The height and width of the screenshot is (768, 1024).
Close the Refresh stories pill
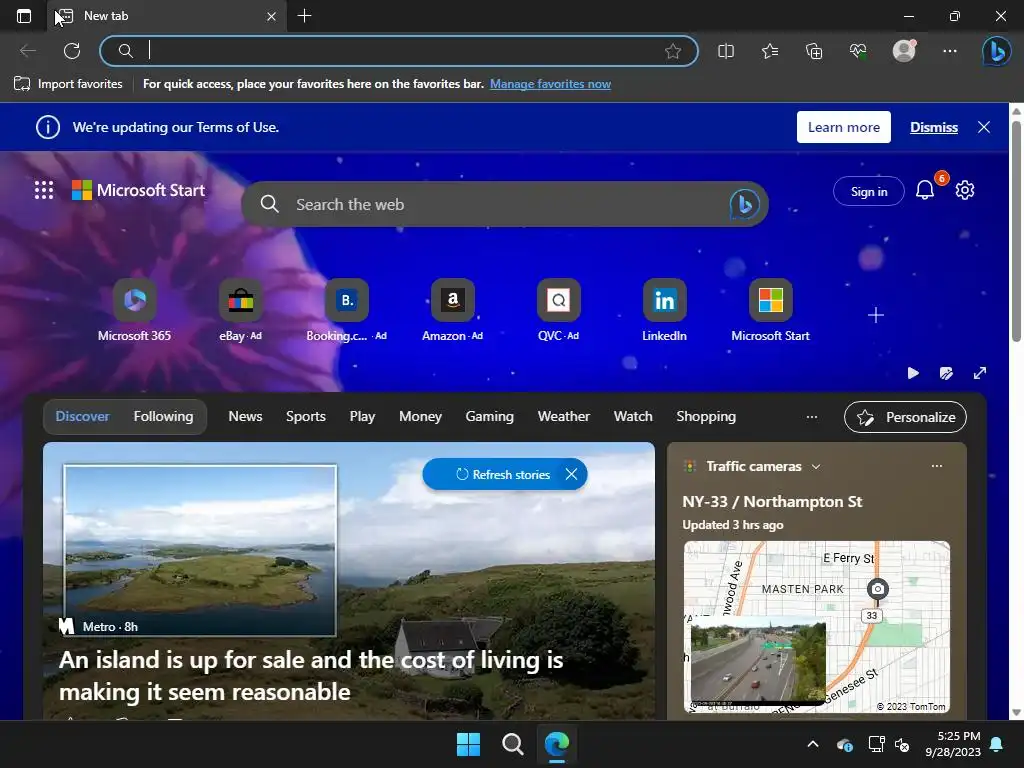point(571,474)
